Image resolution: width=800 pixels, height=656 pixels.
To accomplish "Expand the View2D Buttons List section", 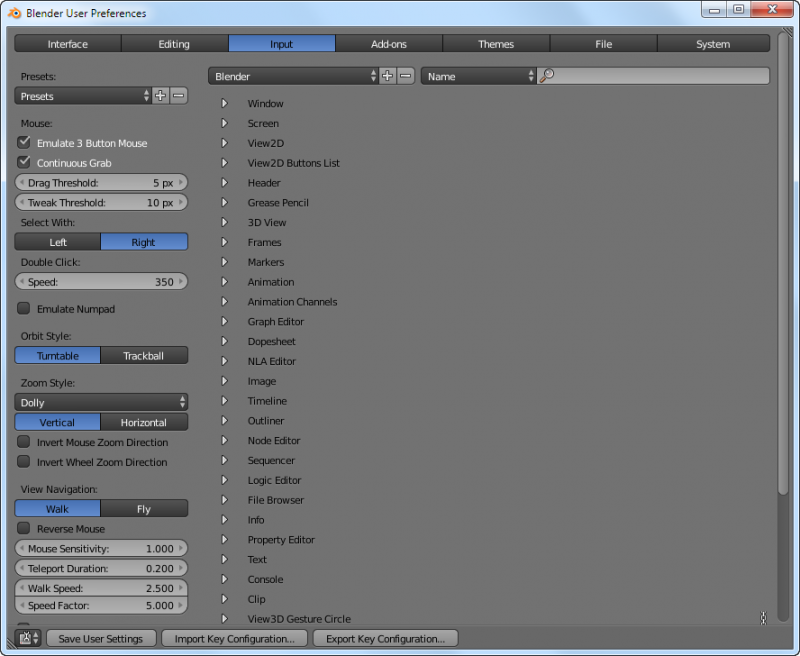I will tap(224, 163).
